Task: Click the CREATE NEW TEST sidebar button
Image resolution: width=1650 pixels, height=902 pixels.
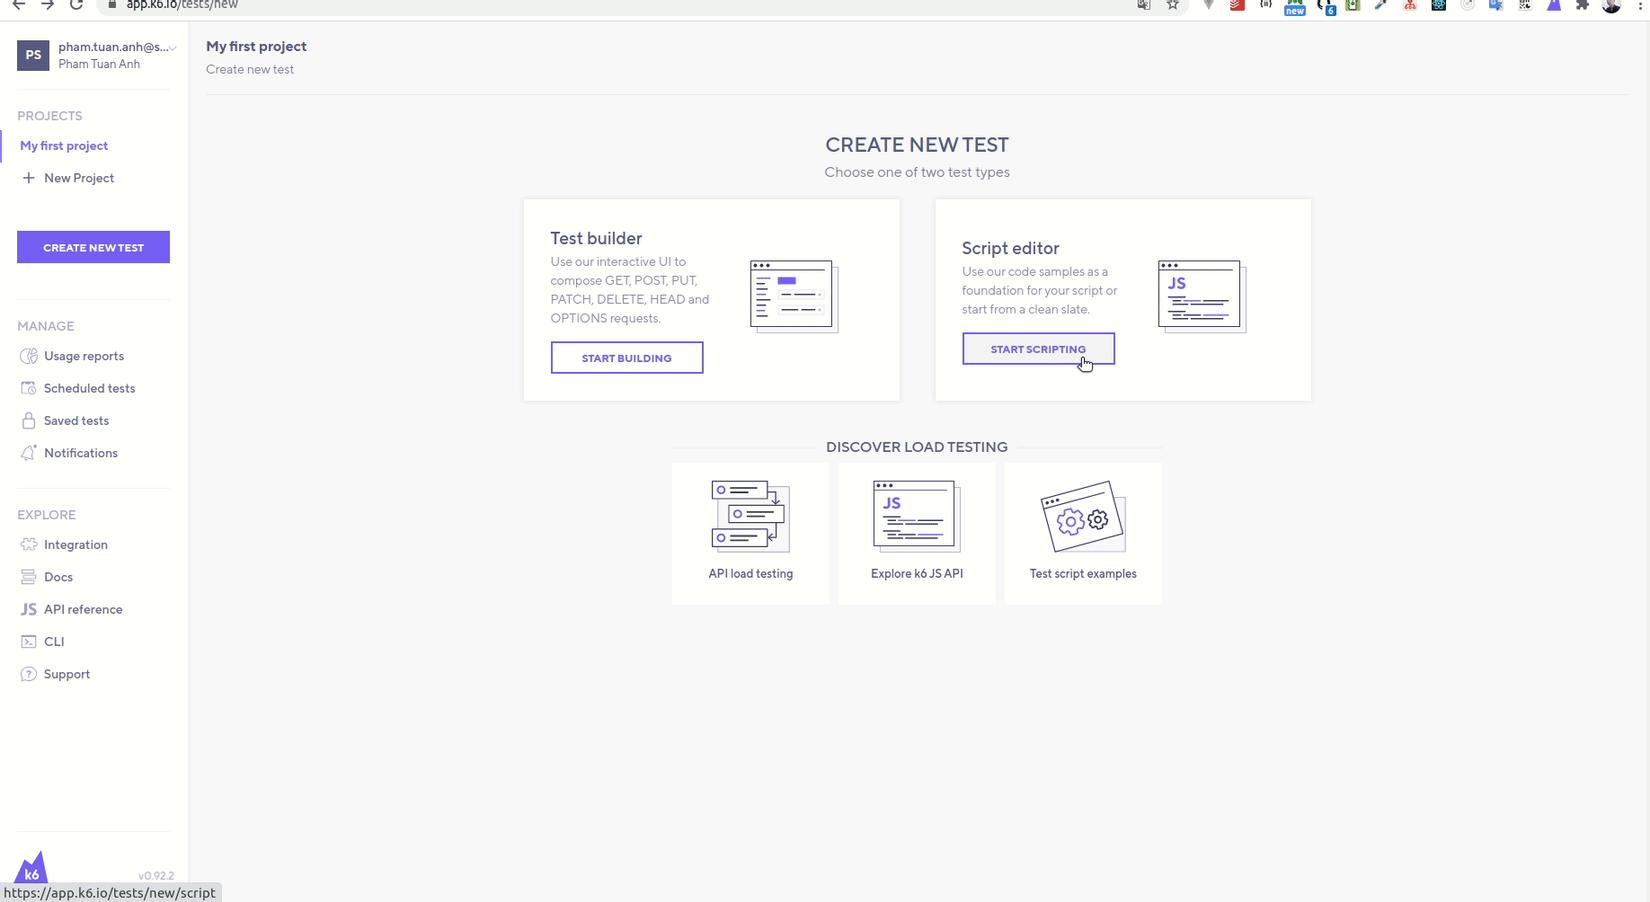Action: point(93,247)
